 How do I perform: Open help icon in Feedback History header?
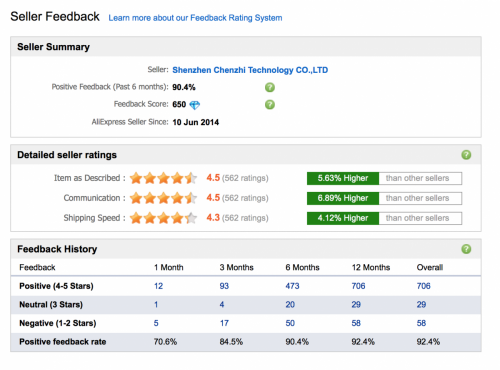point(466,249)
